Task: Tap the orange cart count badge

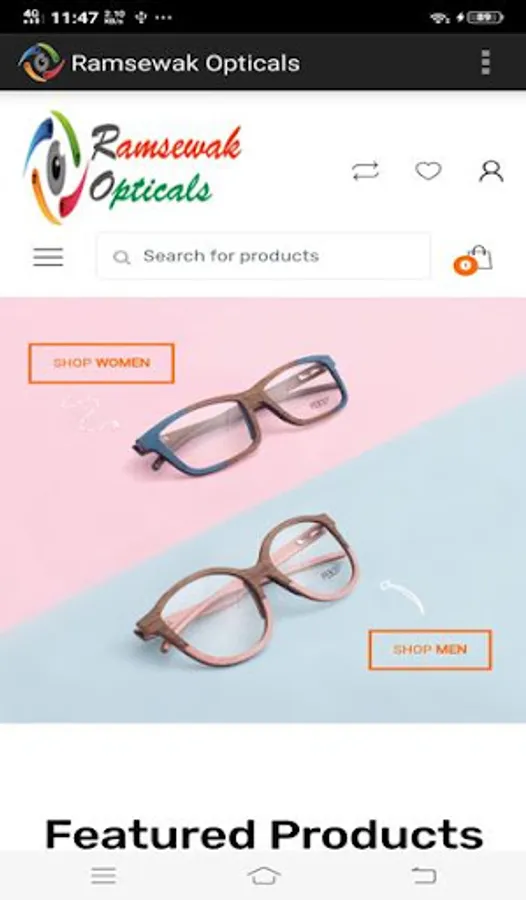Action: pos(465,265)
